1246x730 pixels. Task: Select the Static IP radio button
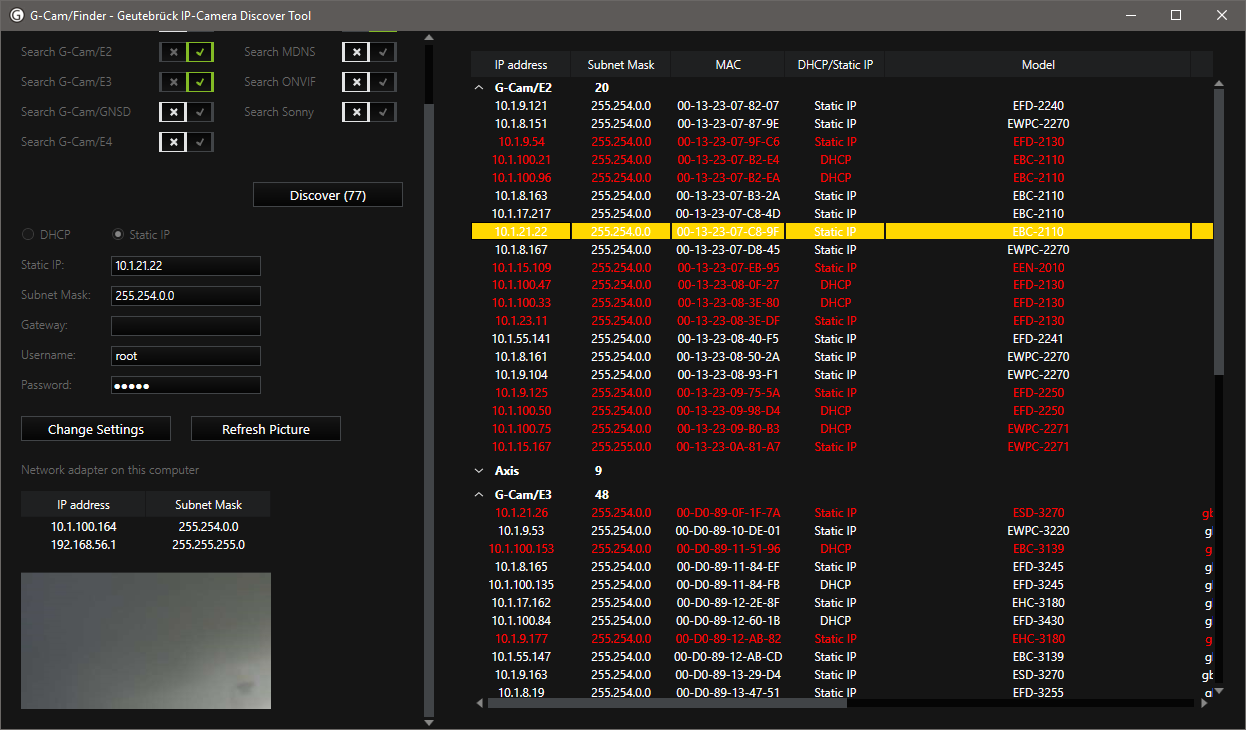pyautogui.click(x=118, y=235)
